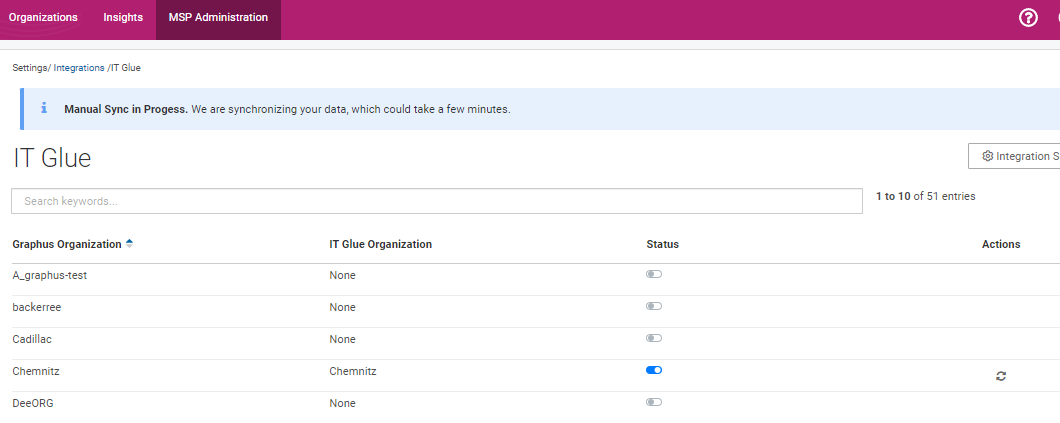The width and height of the screenshot is (1060, 423).
Task: Turn on the Cadillac status toggle
Action: coord(654,338)
